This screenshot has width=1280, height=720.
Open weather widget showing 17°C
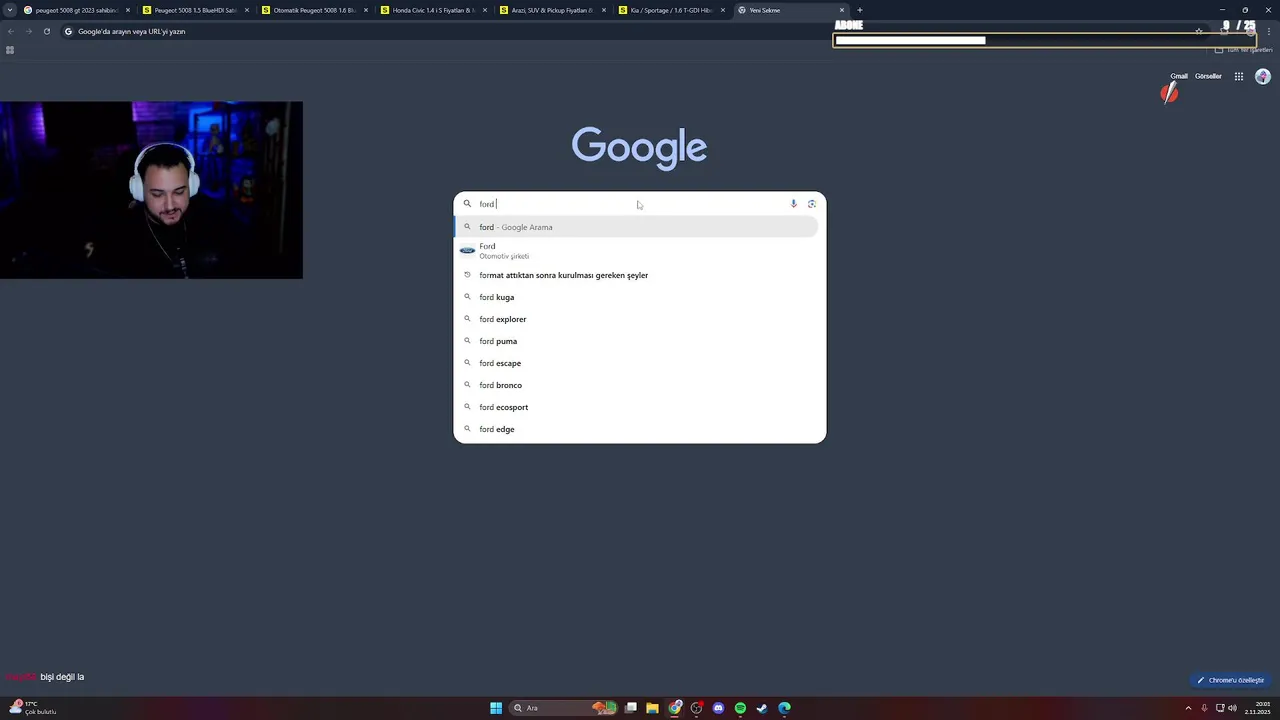click(x=32, y=708)
